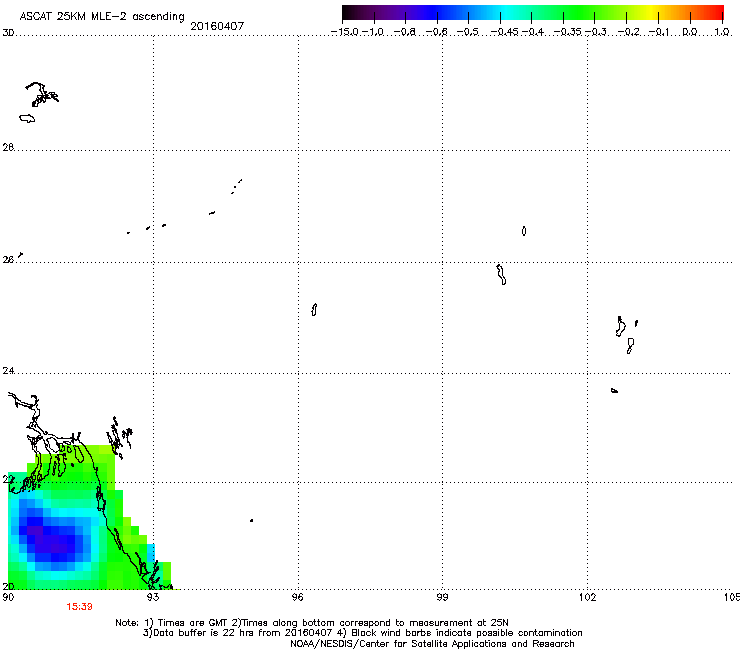Click the 93 longitude axis label
Viewport: 740px width, 650px height.
click(x=152, y=597)
